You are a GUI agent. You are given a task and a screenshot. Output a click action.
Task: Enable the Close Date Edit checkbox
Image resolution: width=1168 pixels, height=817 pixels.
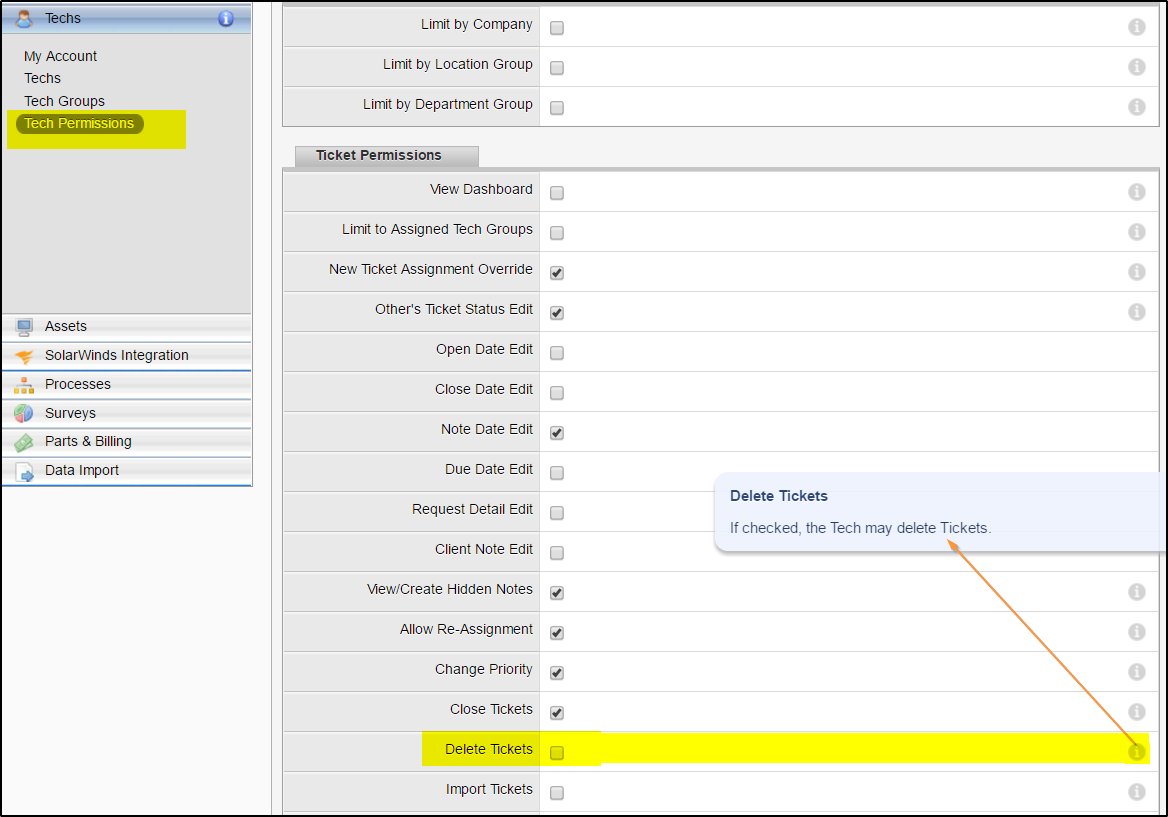(x=556, y=393)
